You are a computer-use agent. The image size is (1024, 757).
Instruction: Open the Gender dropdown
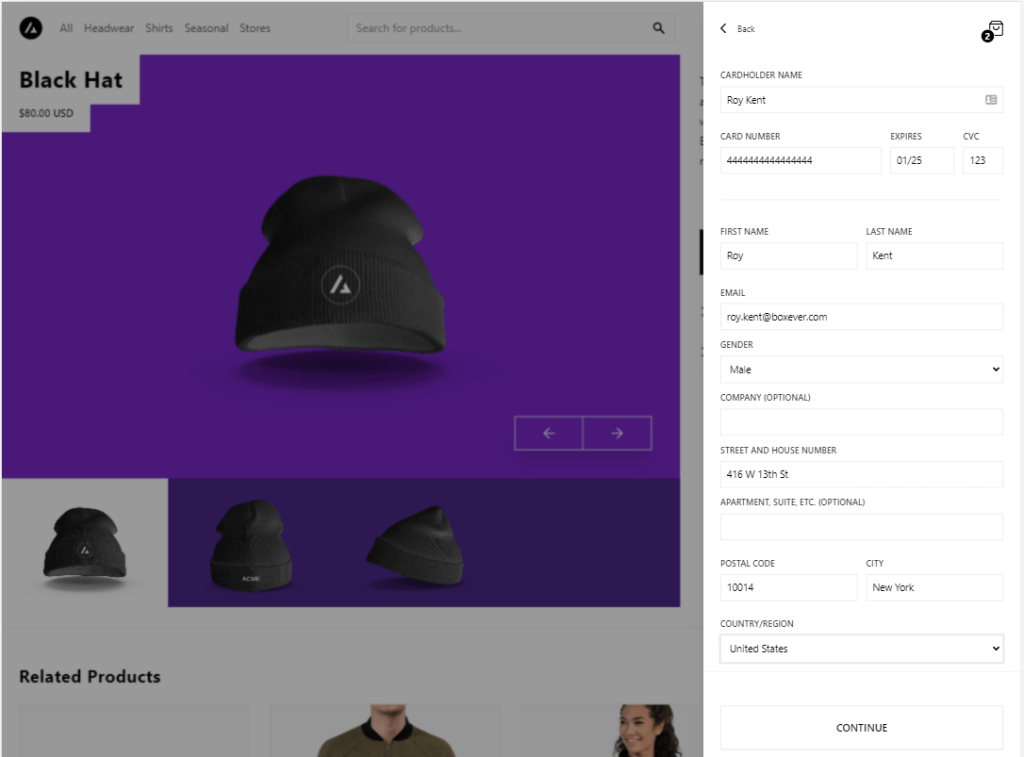[861, 370]
